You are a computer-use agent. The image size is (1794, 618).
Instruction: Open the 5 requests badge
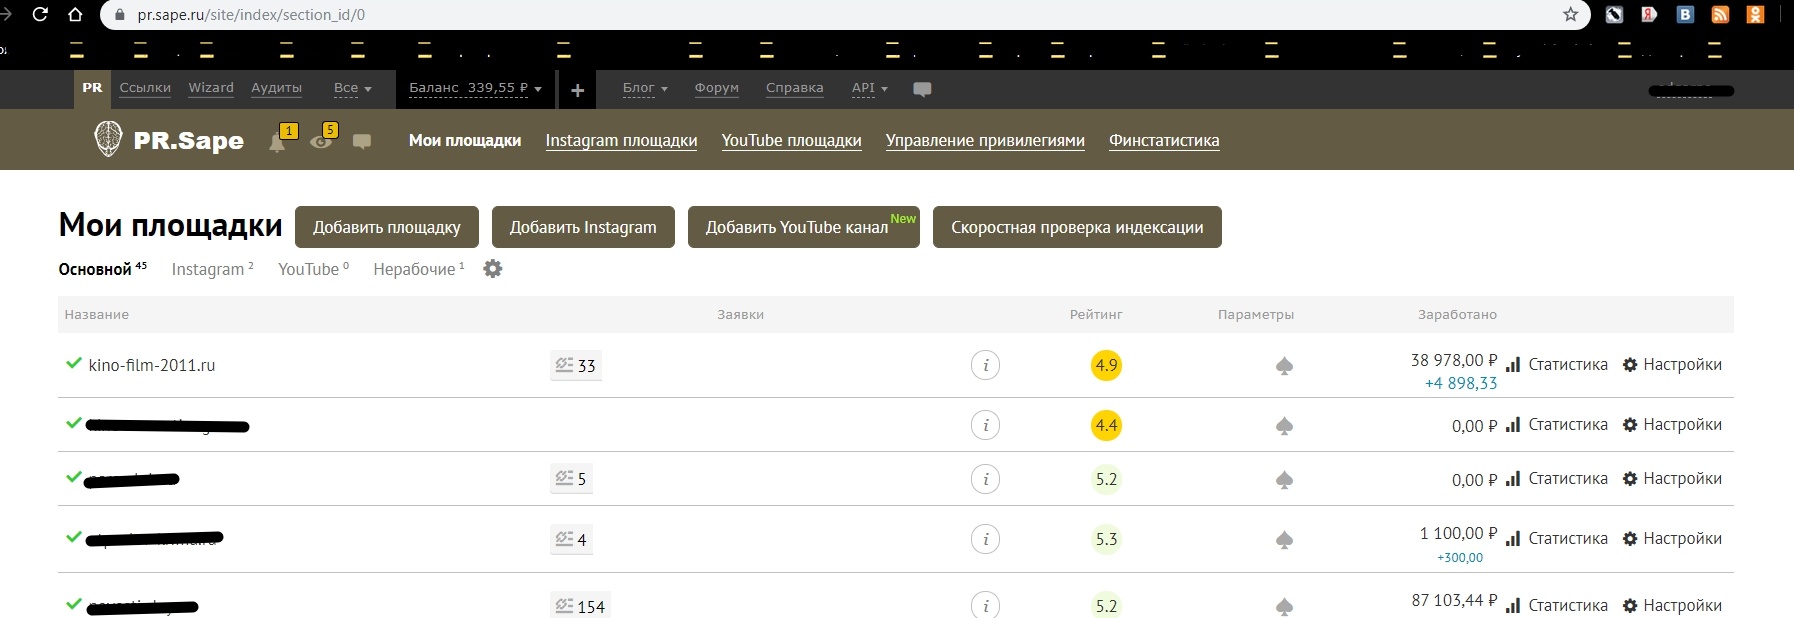571,479
